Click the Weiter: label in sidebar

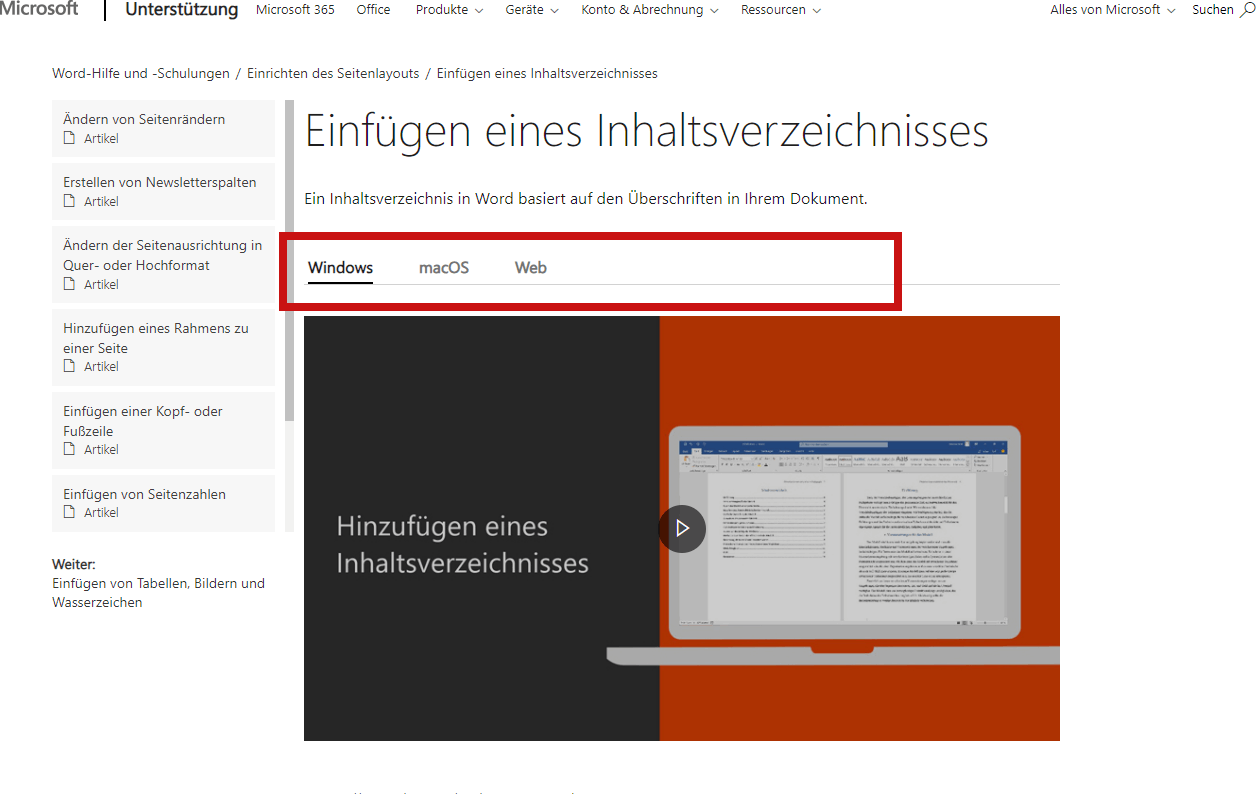(74, 564)
